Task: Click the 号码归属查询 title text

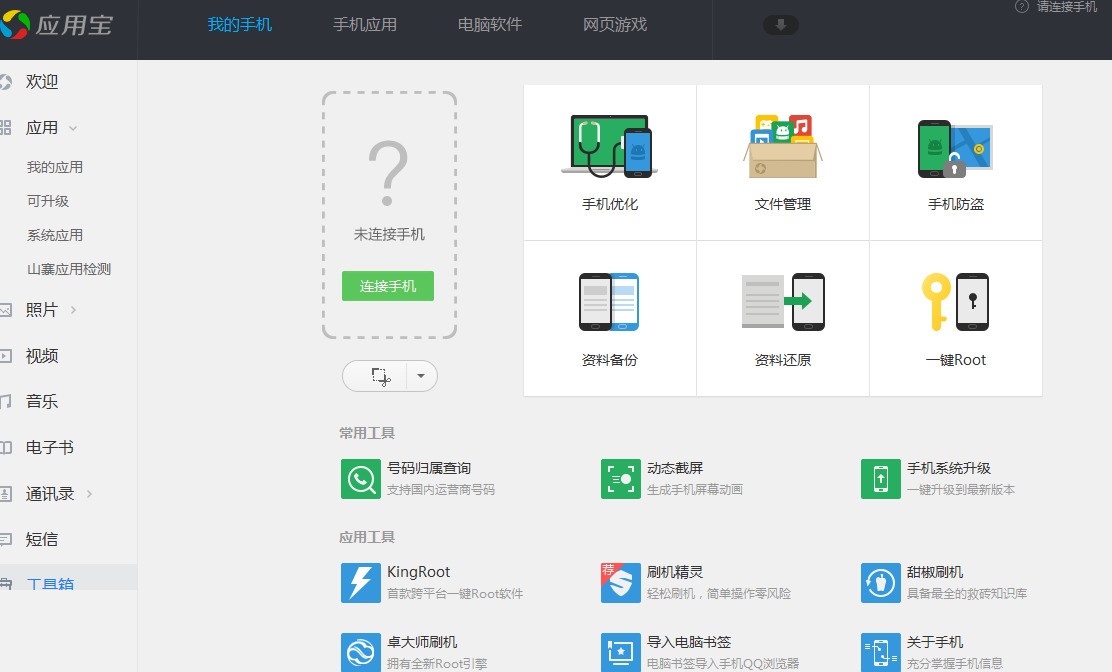Action: (x=429, y=469)
